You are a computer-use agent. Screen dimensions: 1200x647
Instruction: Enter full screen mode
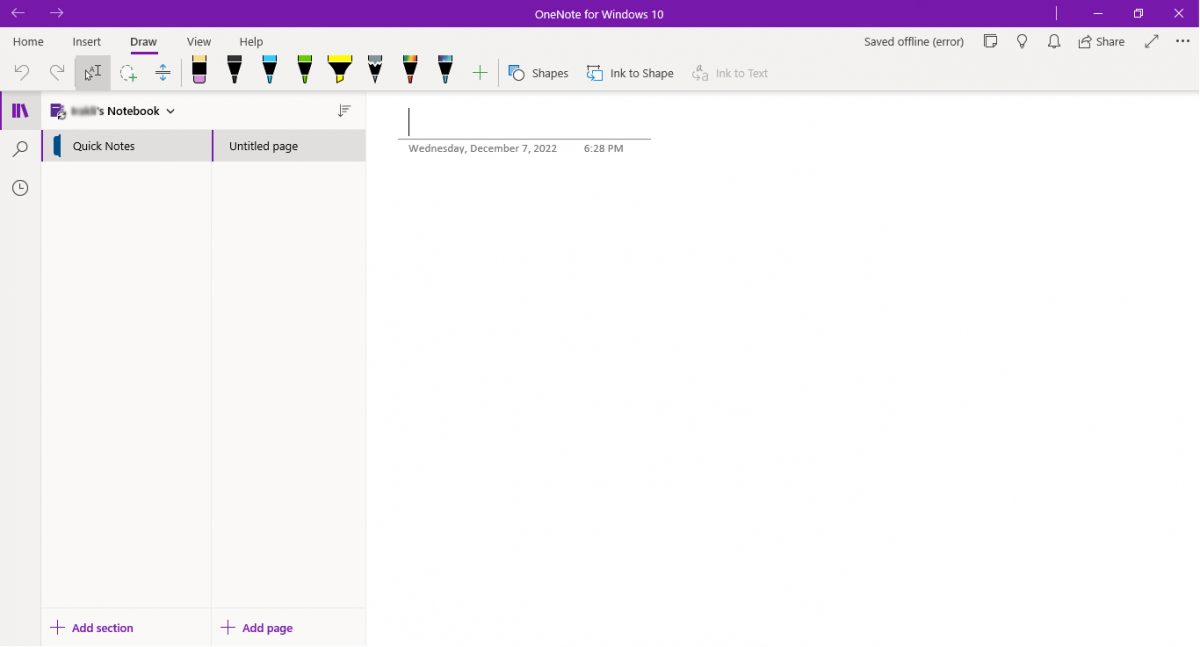tap(1152, 42)
